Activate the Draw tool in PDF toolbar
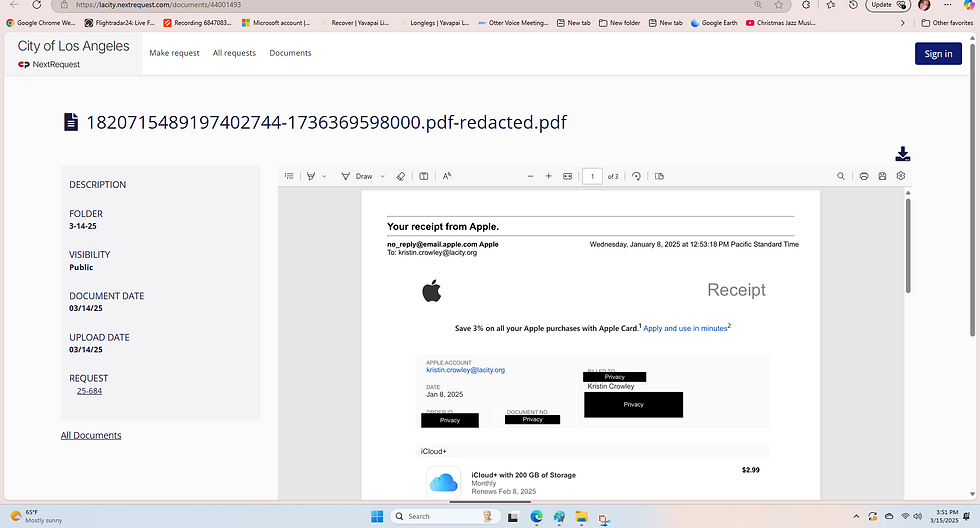Image resolution: width=980 pixels, height=528 pixels. coord(357,176)
